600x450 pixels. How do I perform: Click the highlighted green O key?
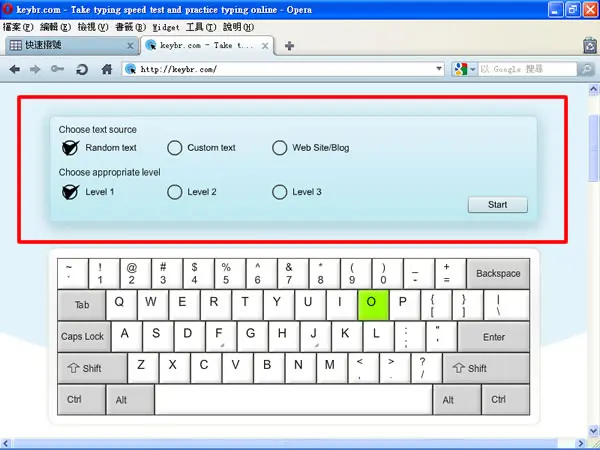click(x=373, y=305)
